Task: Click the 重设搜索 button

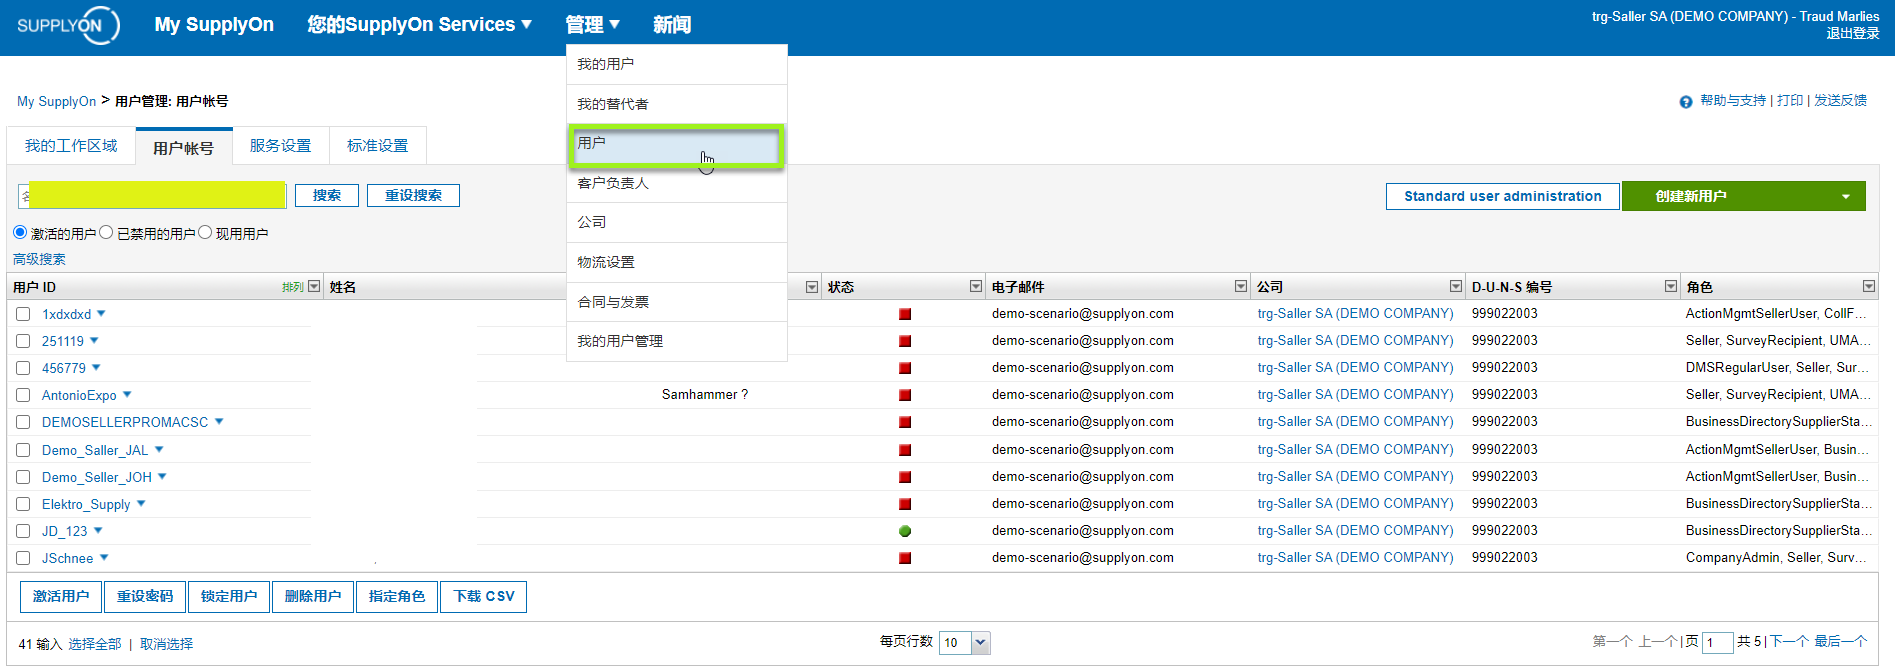Action: pyautogui.click(x=413, y=196)
